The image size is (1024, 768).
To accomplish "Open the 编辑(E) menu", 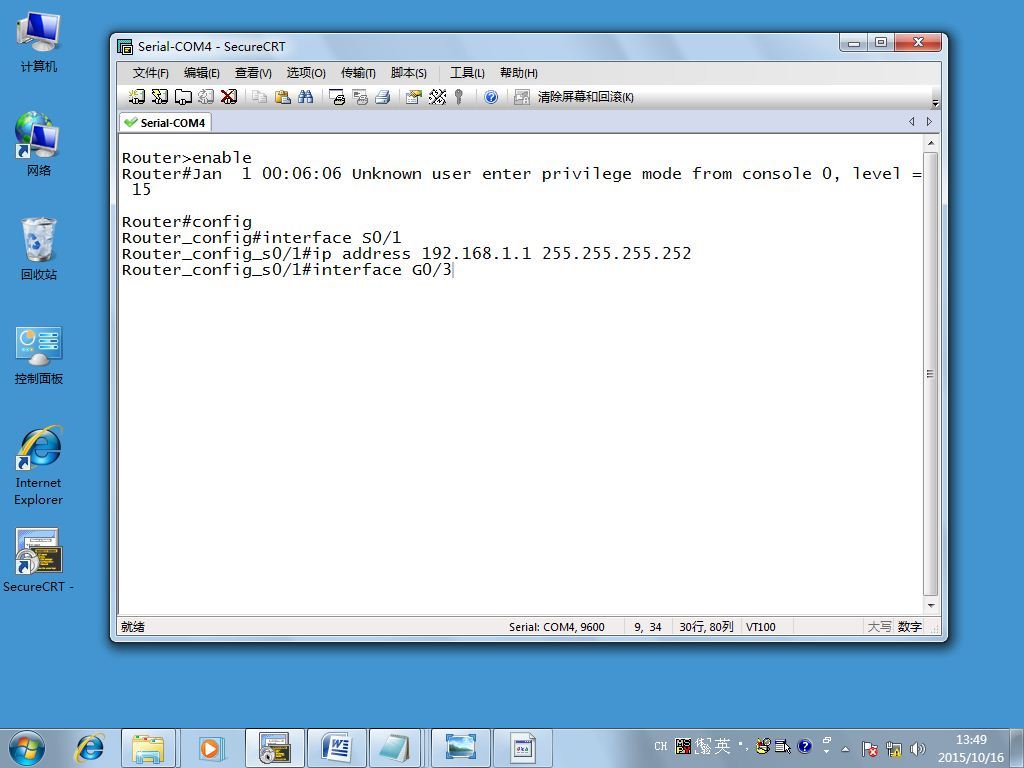I will (x=201, y=73).
